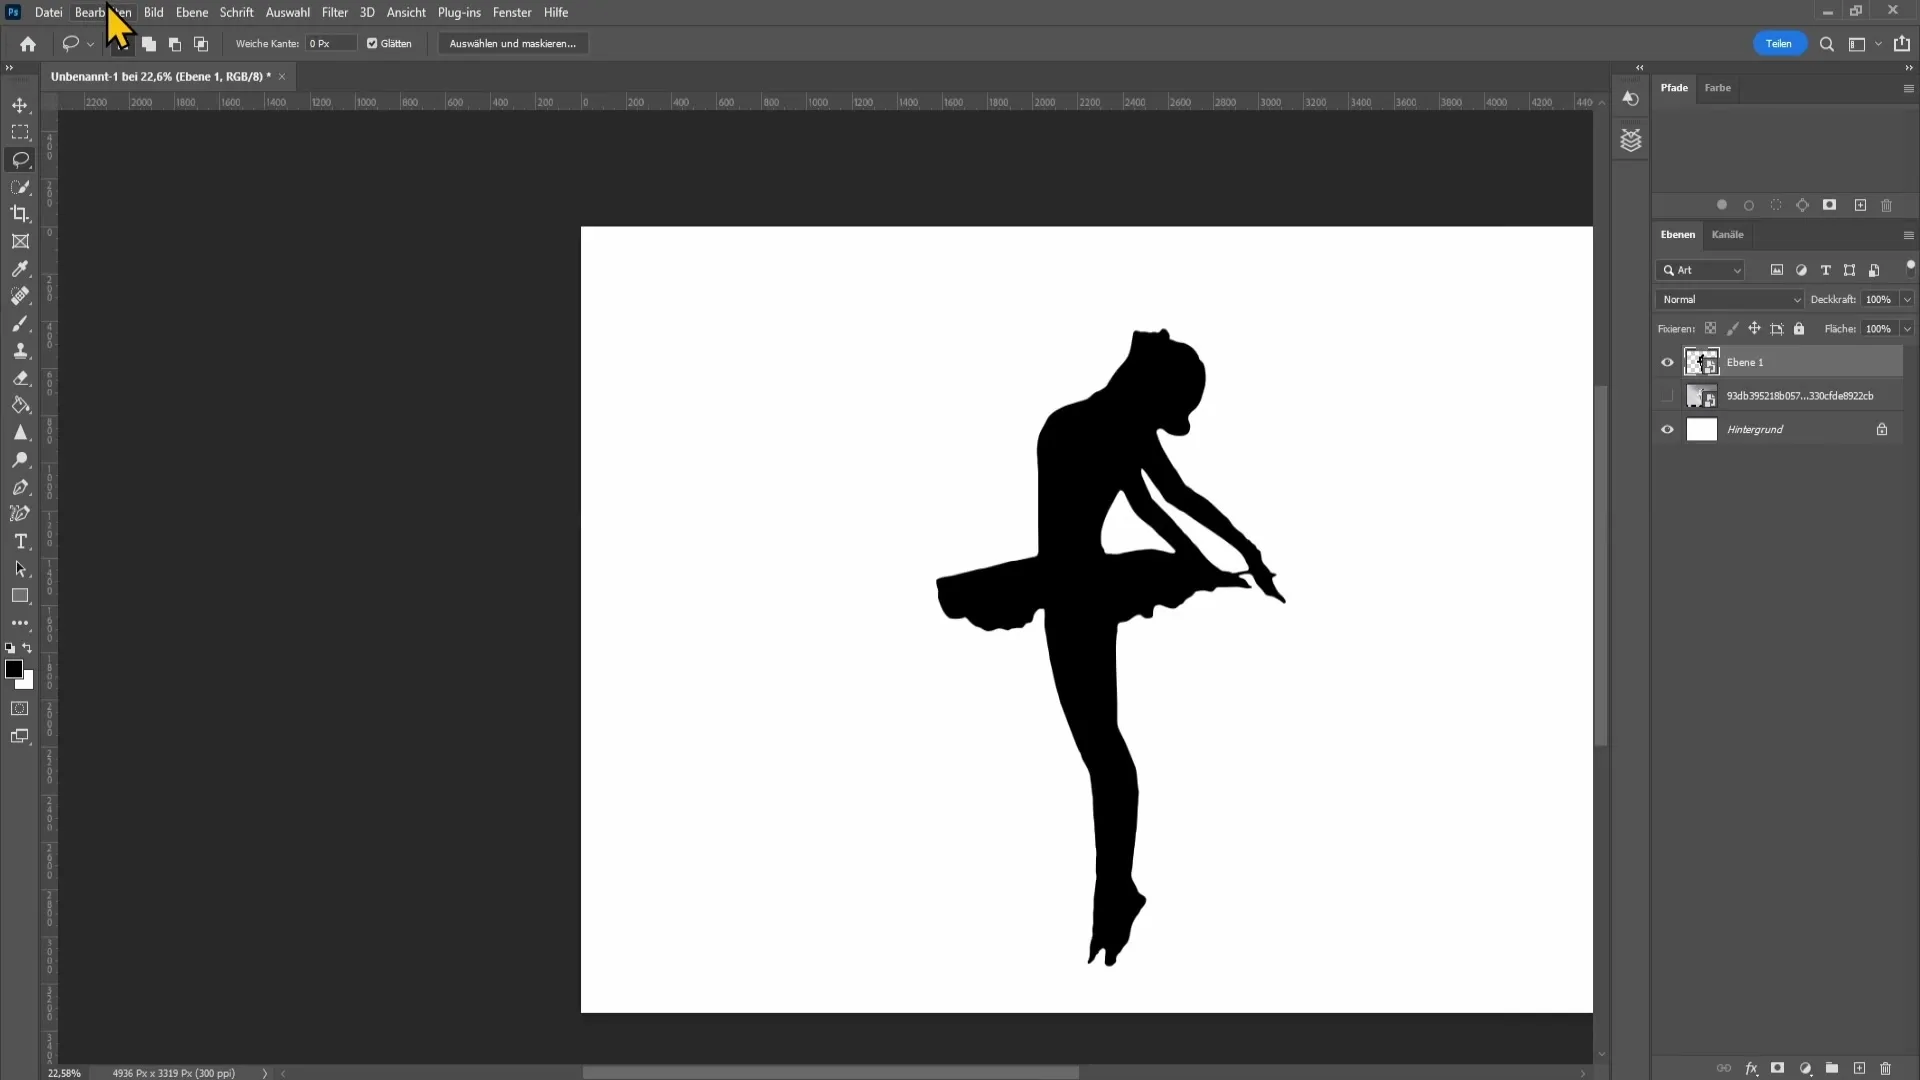The width and height of the screenshot is (1920, 1080).
Task: Hide the Hintergrund layer
Action: (1667, 430)
